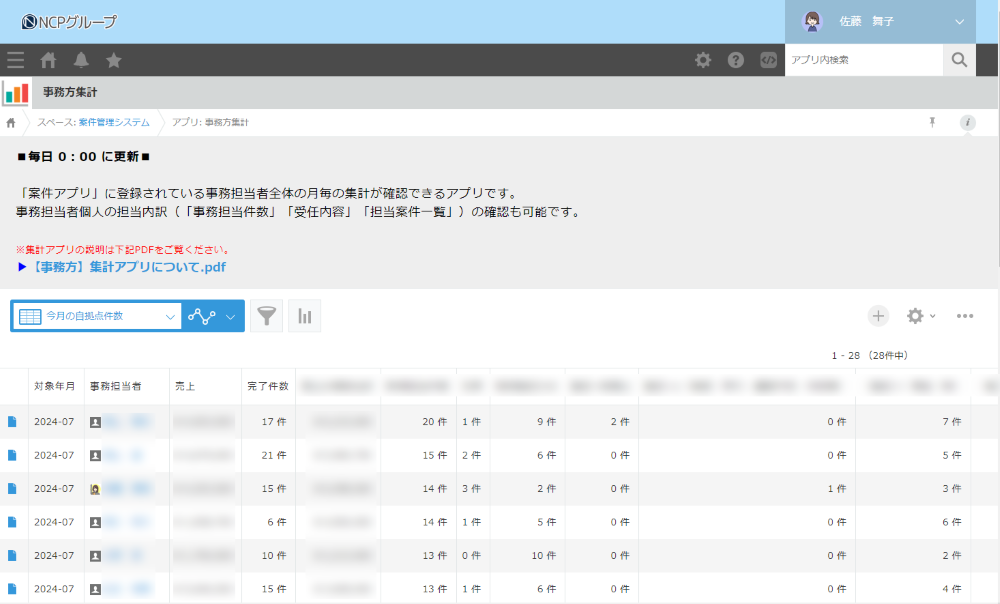Open the filter funnel icon

coord(266,316)
